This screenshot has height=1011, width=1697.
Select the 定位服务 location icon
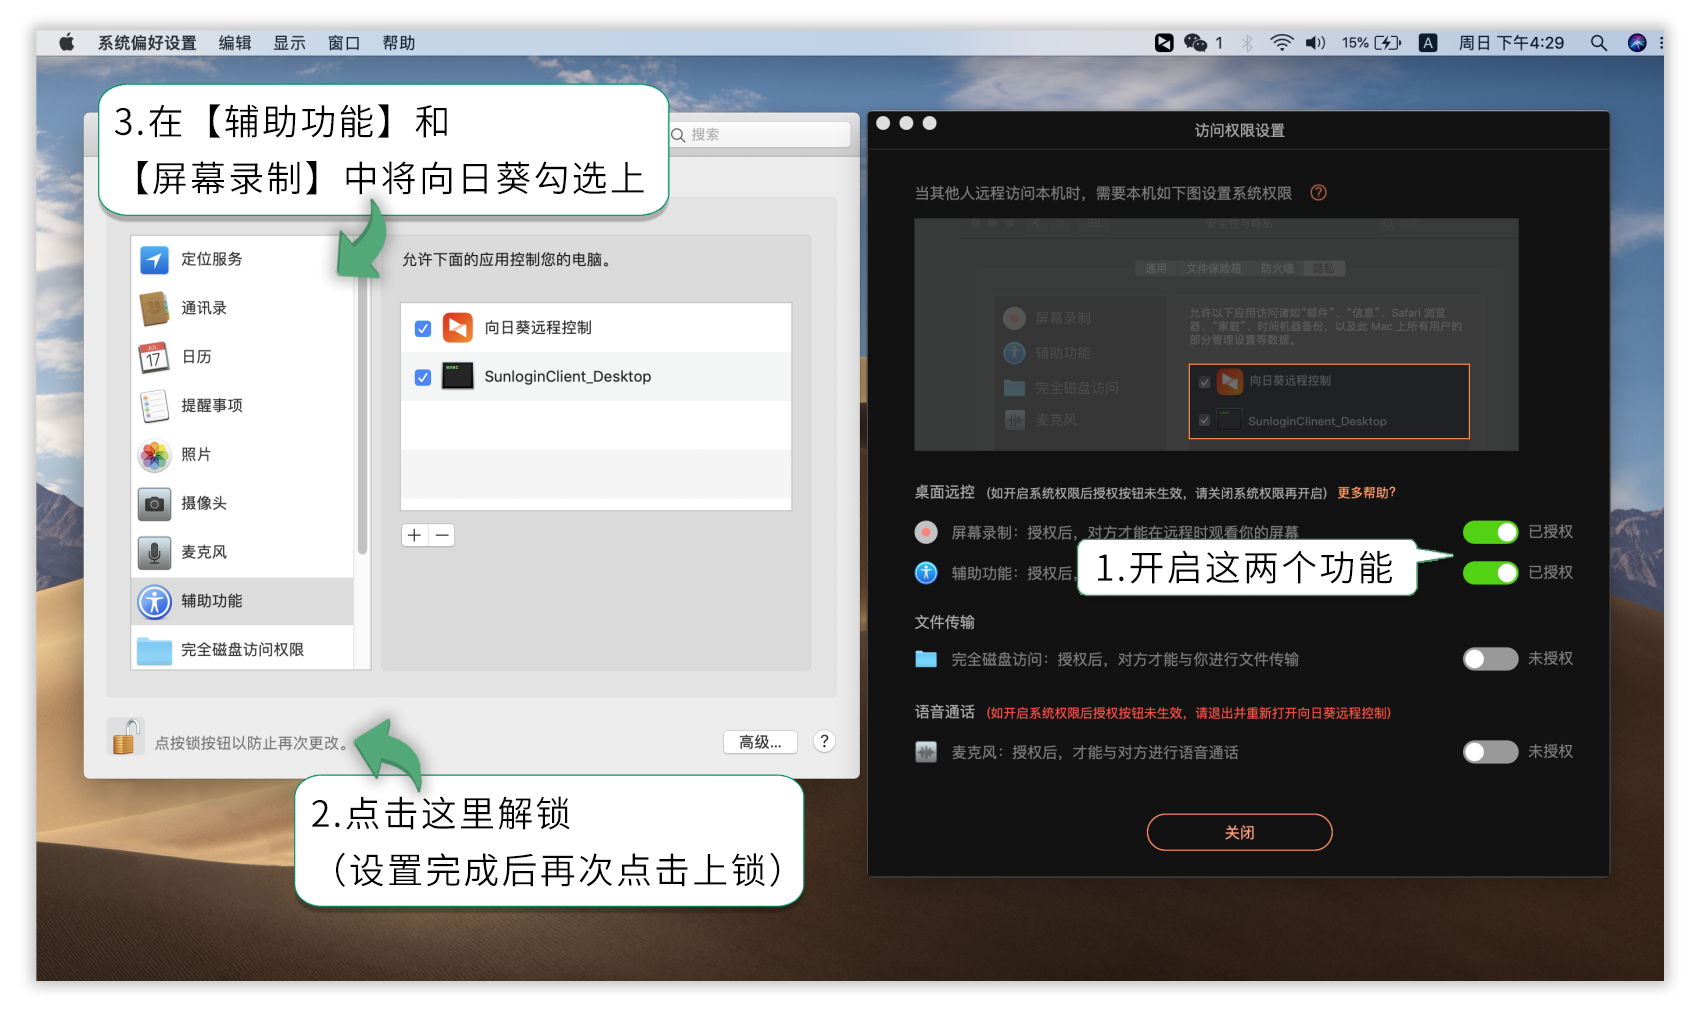point(154,260)
